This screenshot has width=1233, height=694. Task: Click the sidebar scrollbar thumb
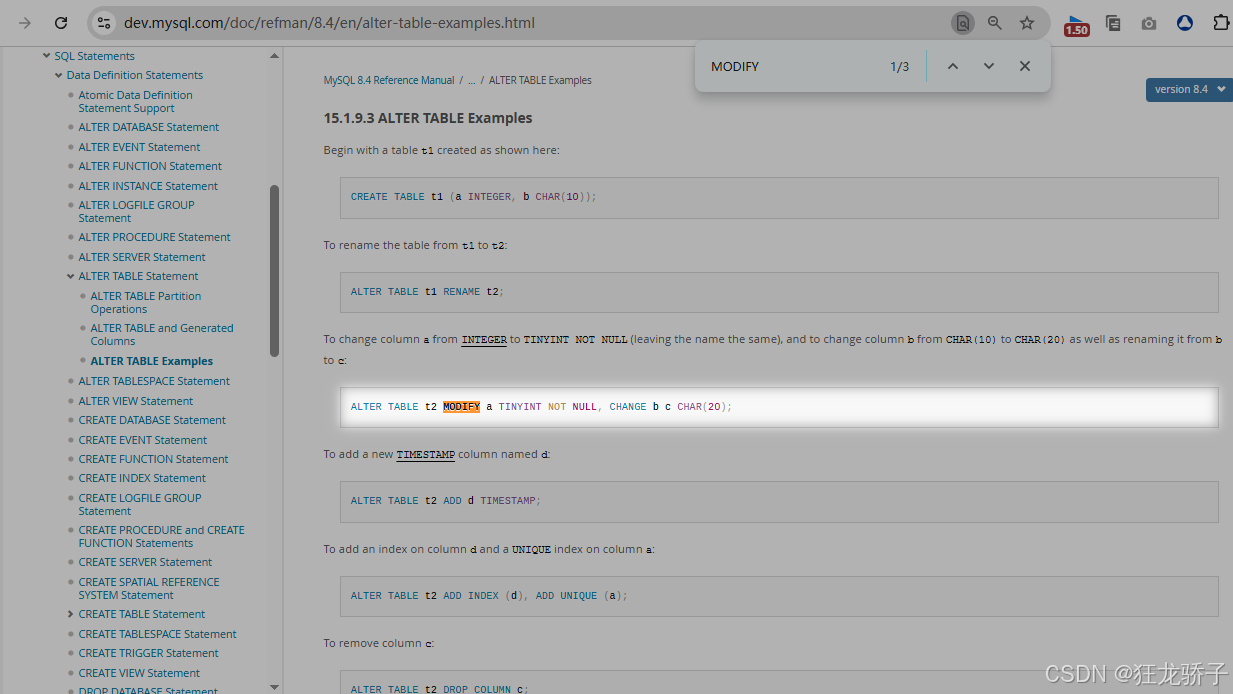coord(274,270)
